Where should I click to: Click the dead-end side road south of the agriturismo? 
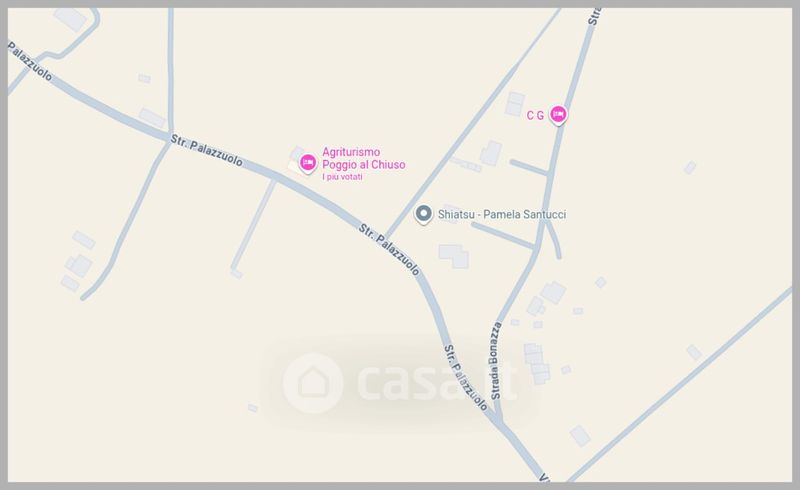click(253, 226)
